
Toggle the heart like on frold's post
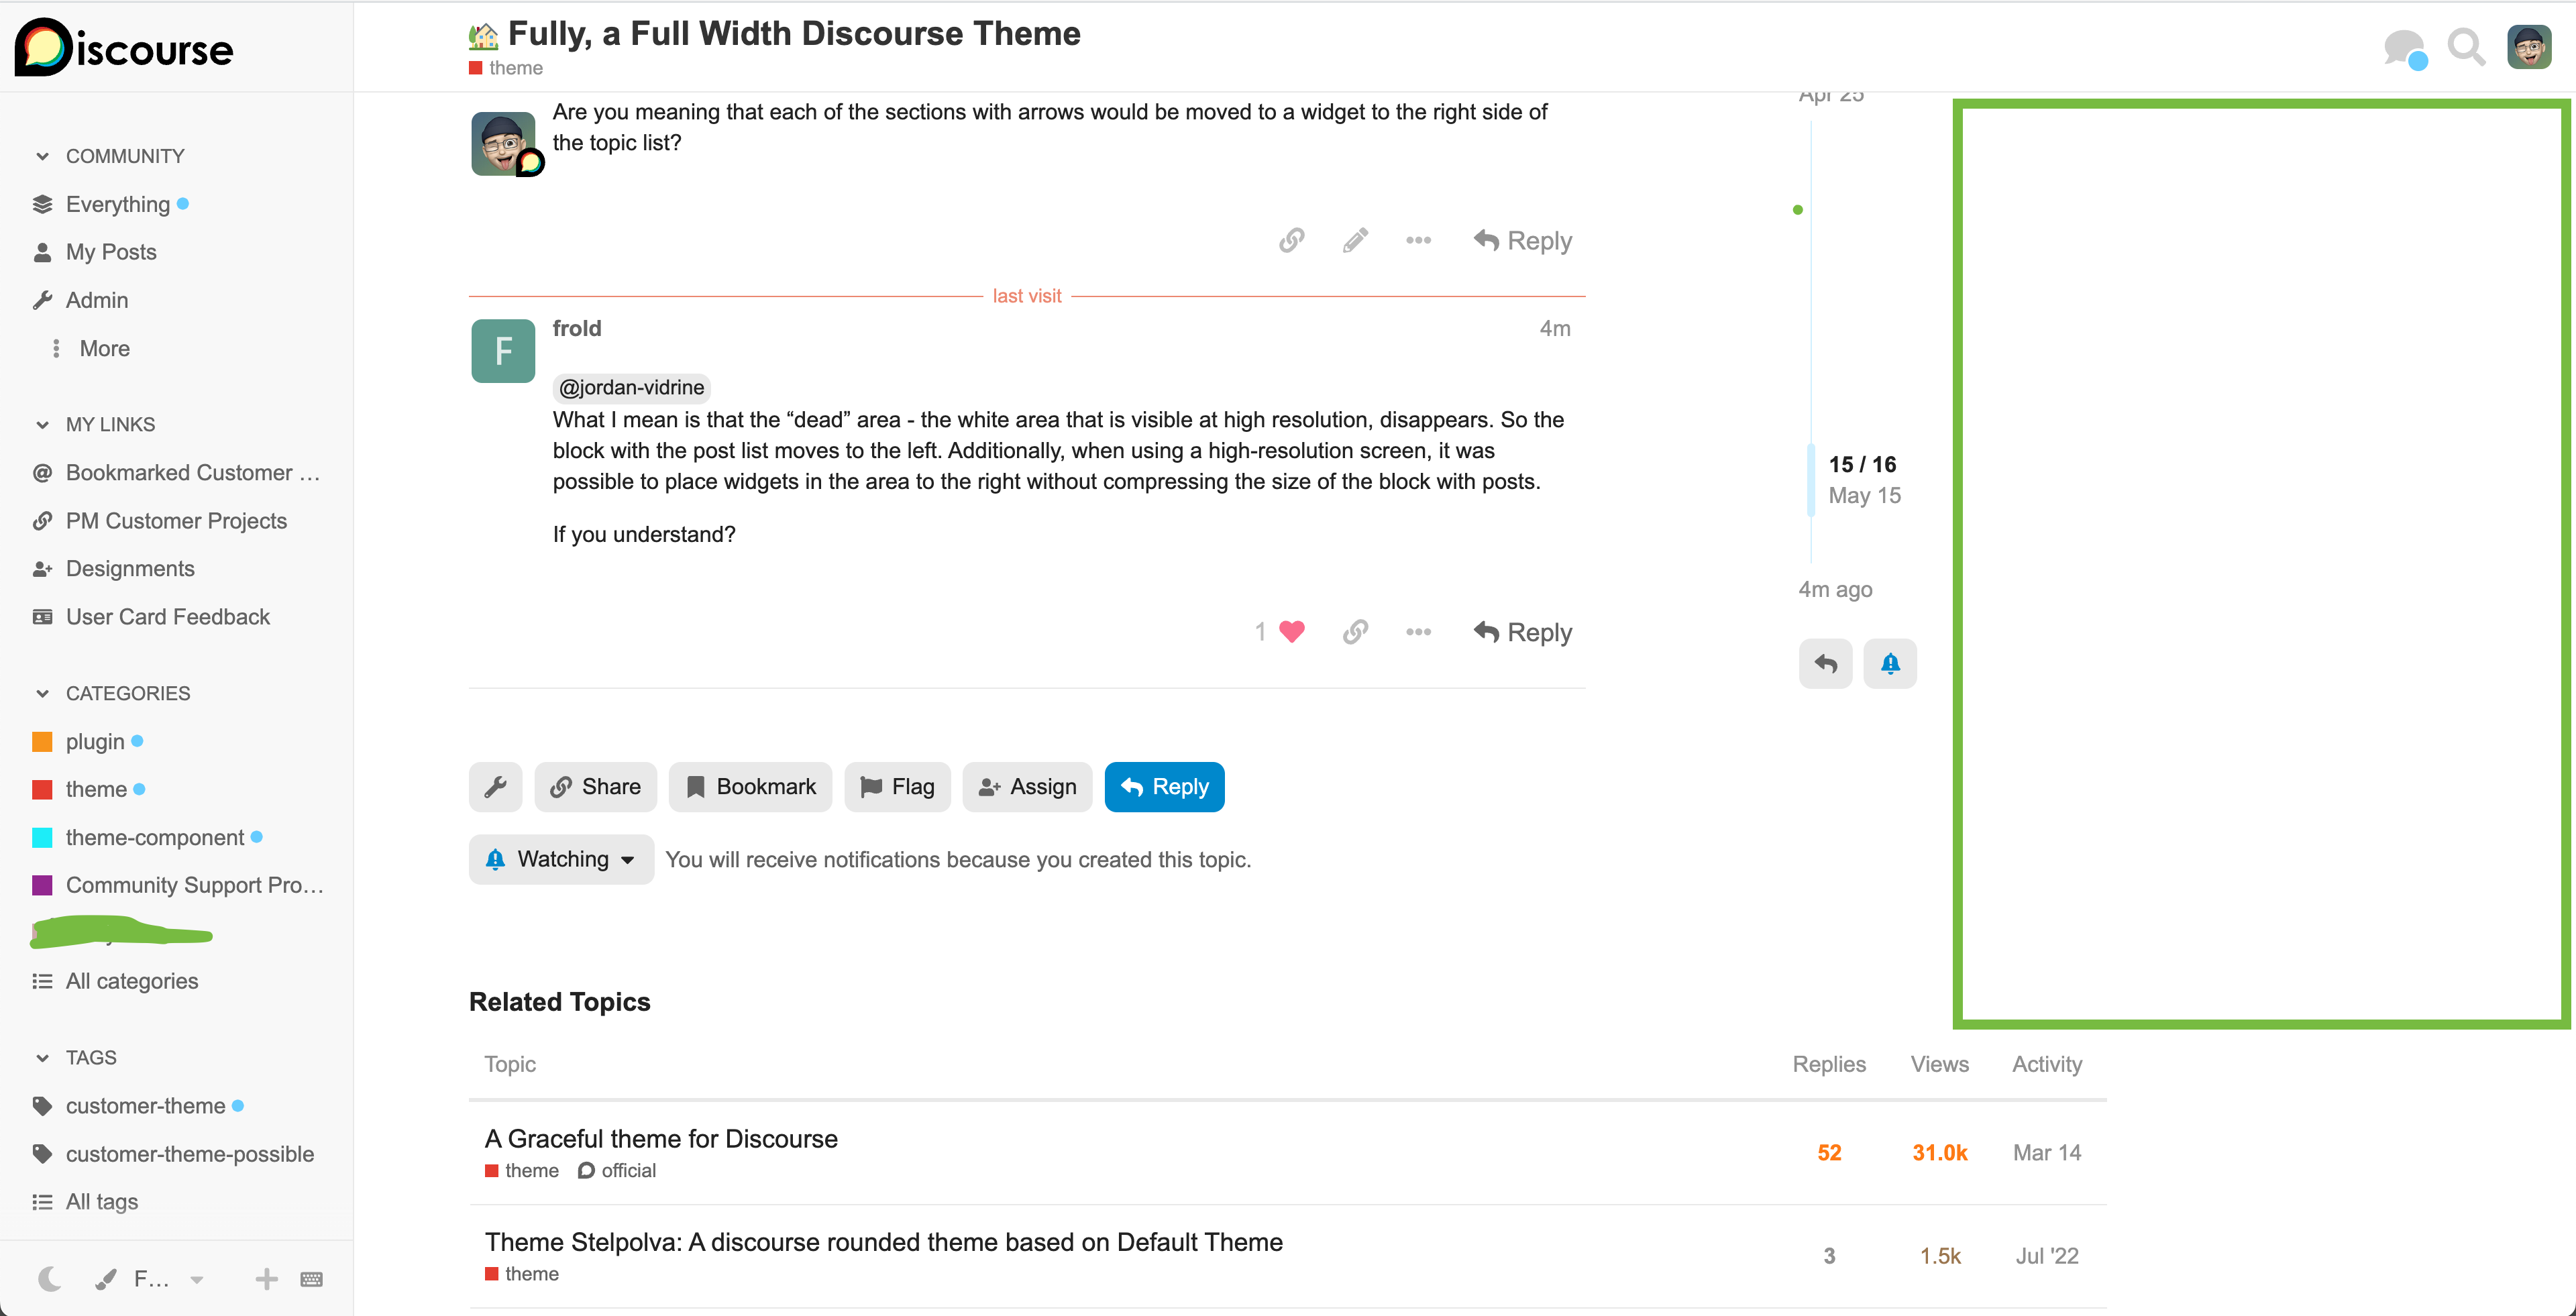tap(1292, 632)
